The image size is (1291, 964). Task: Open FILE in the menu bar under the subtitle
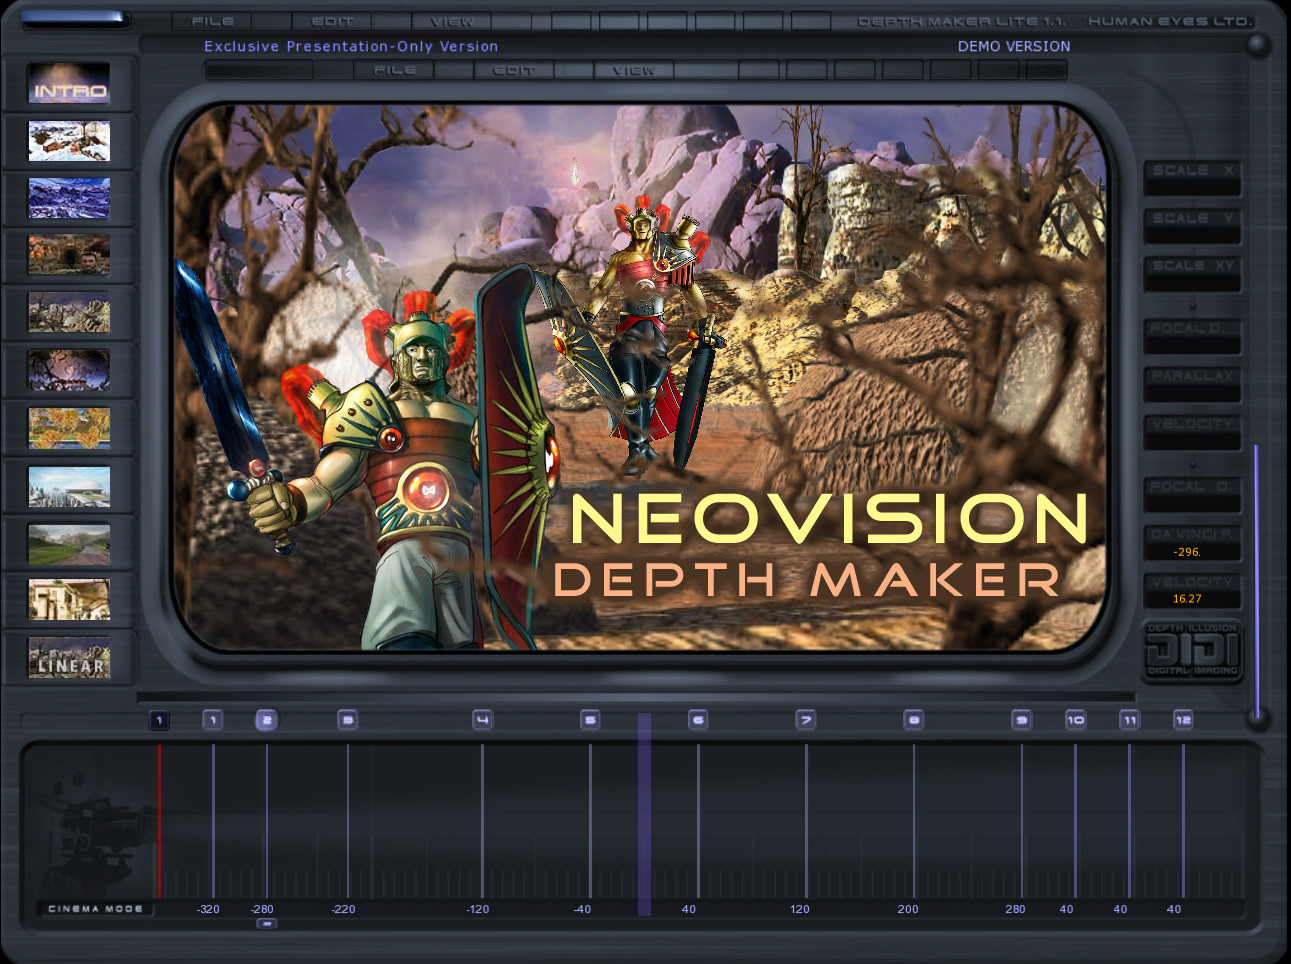click(395, 70)
